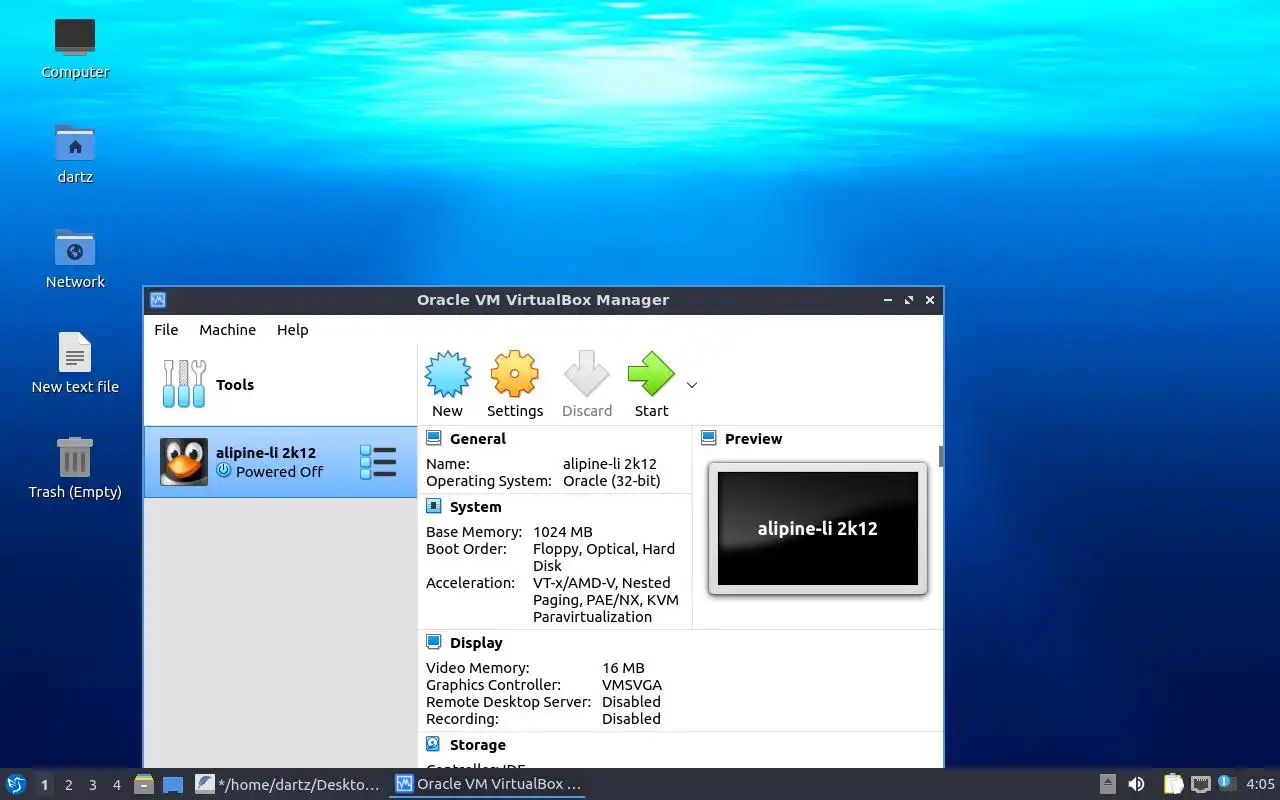Click the VirtualBox title bar window icon
The image size is (1280, 800).
(157, 300)
